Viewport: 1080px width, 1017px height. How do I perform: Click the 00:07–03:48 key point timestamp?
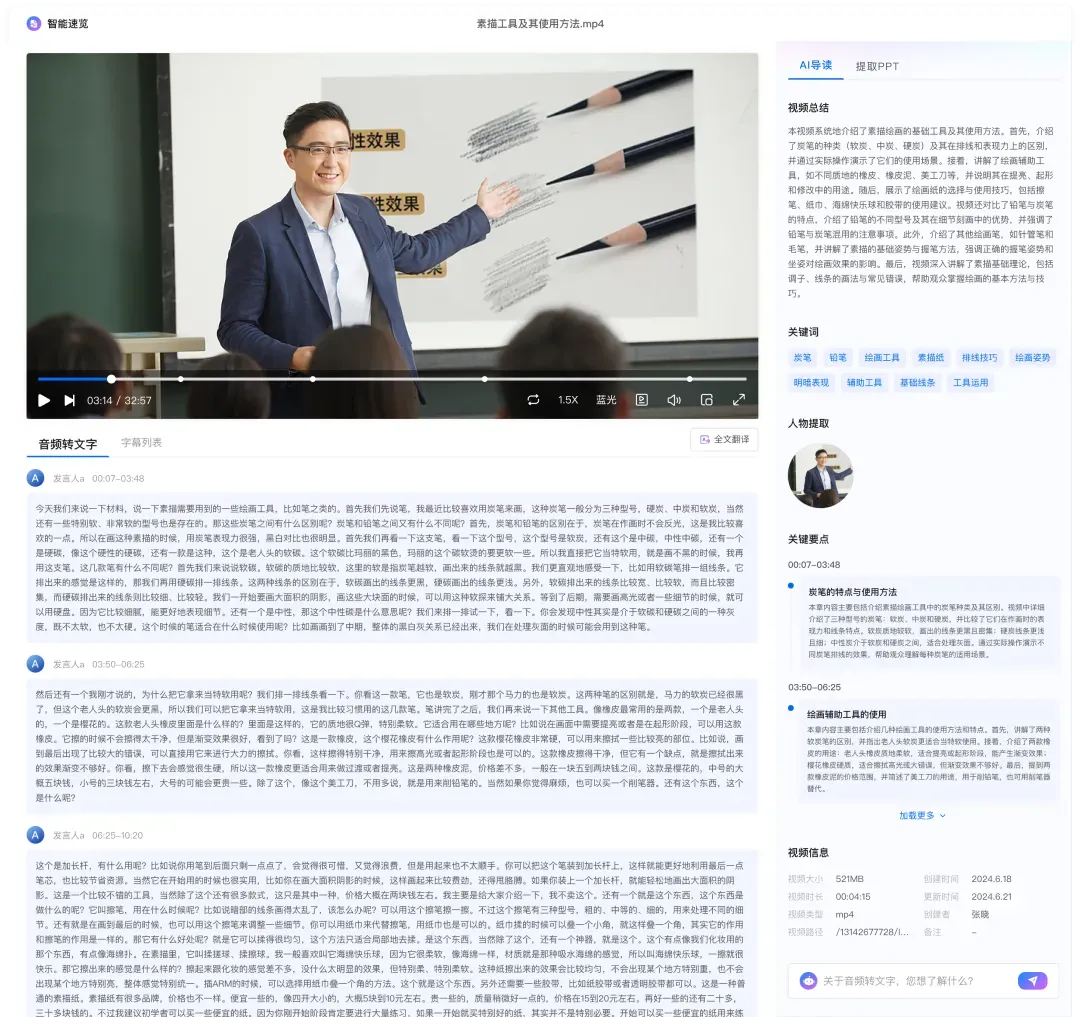pos(814,565)
